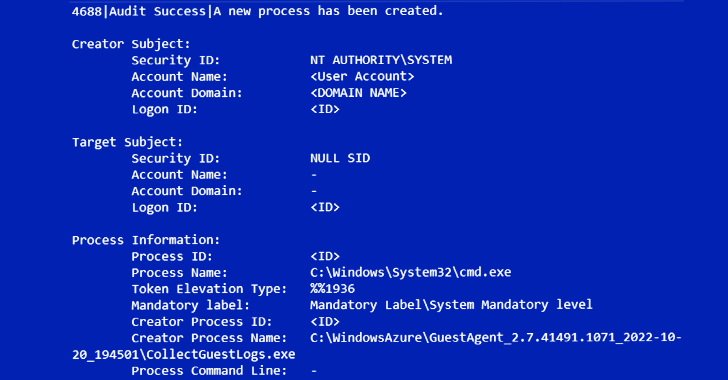The height and width of the screenshot is (380, 728).
Task: Click the '<User Account>' placeholder text
Action: (362, 77)
